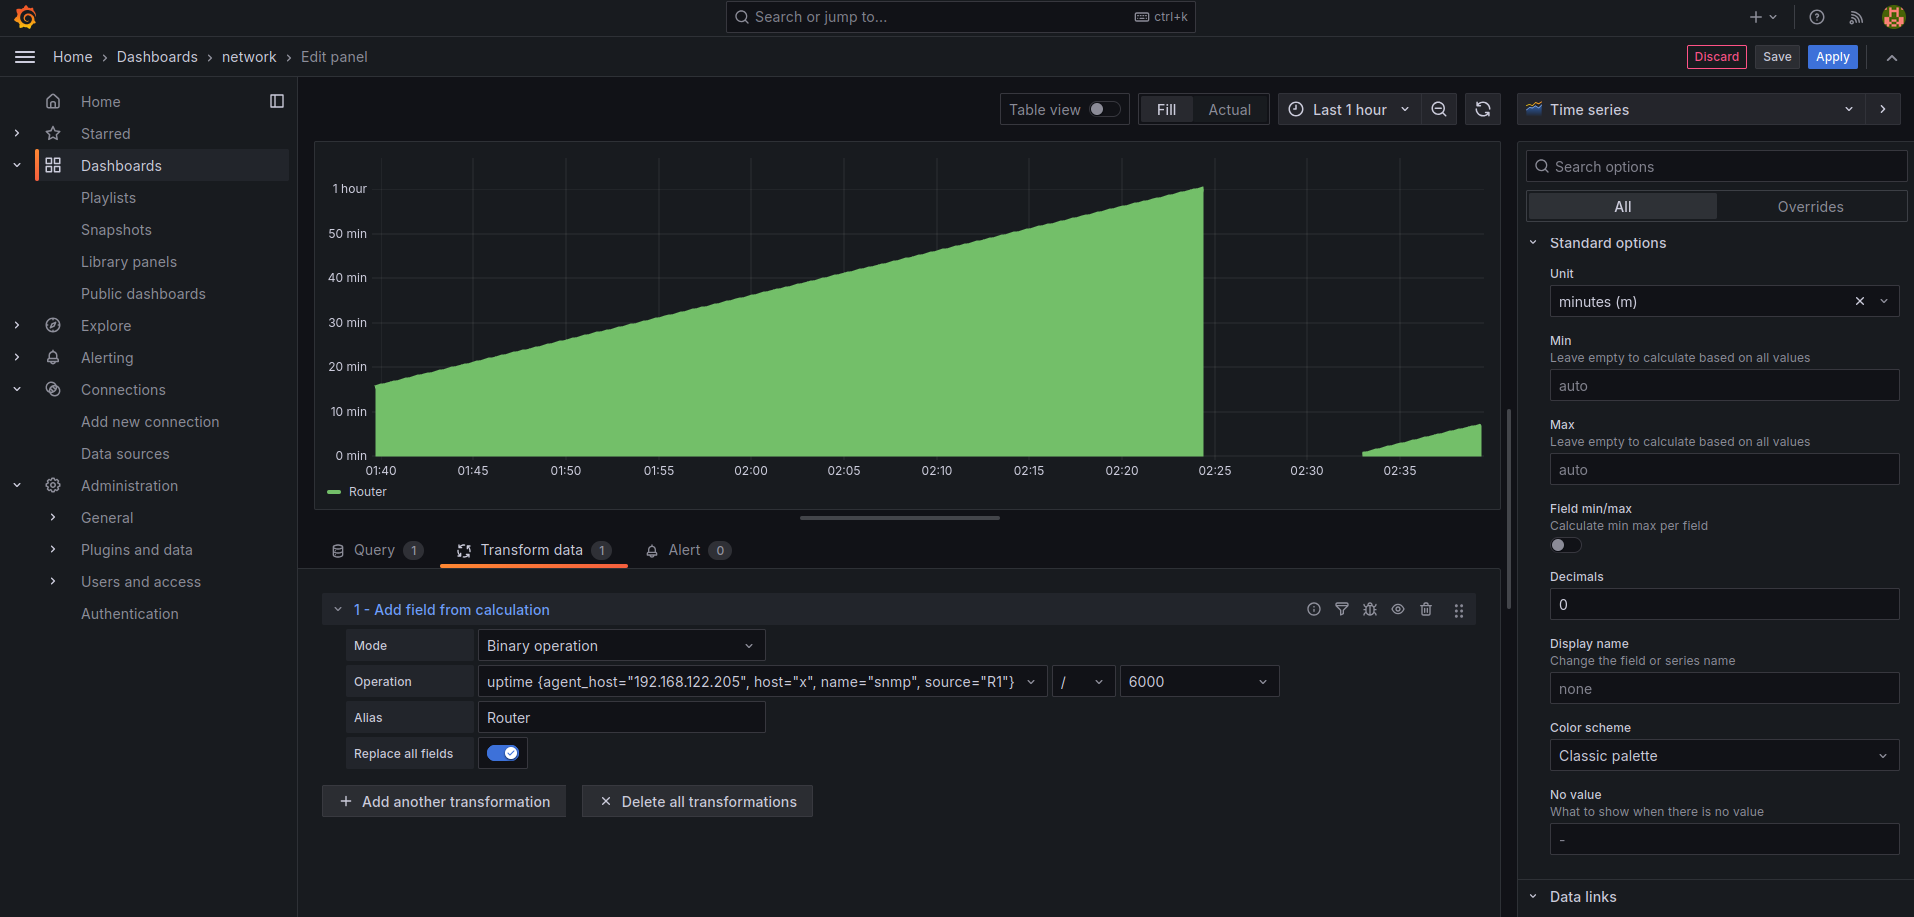1914x917 pixels.
Task: Click the plus add-new icon in top bar
Action: tap(1756, 17)
